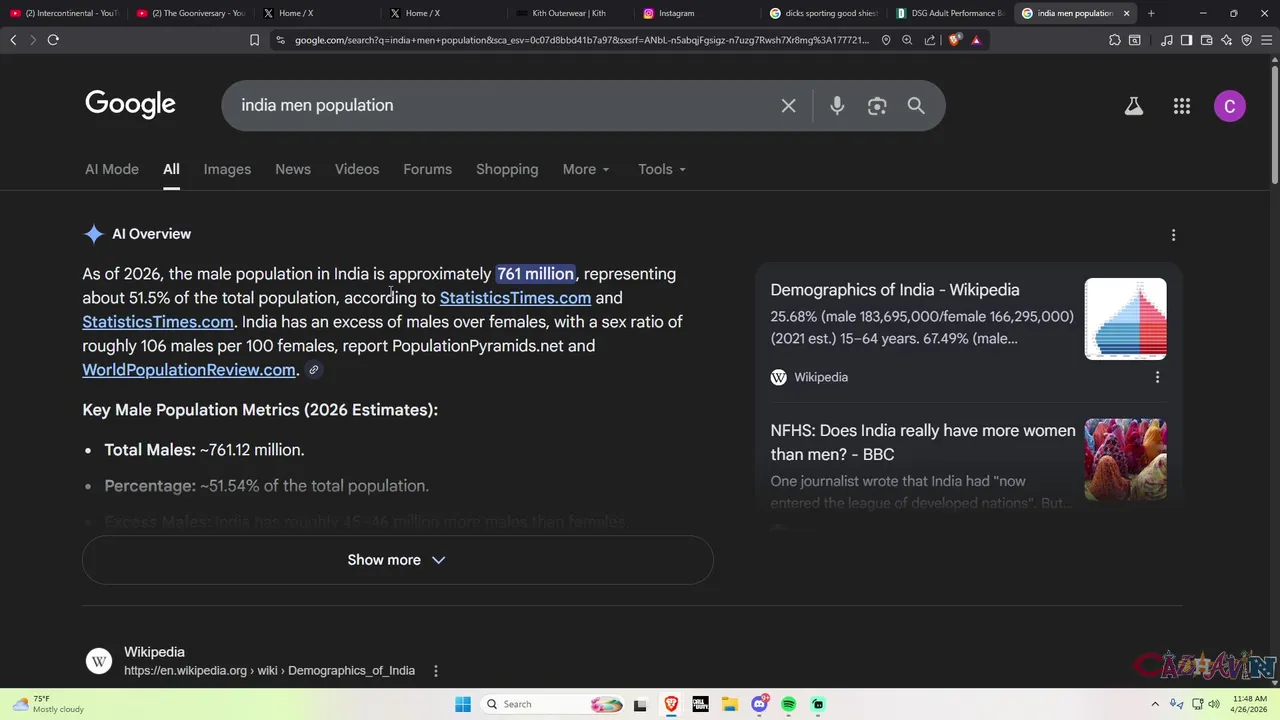The width and height of the screenshot is (1280, 720).
Task: Select the Images search tab
Action: click(x=227, y=169)
